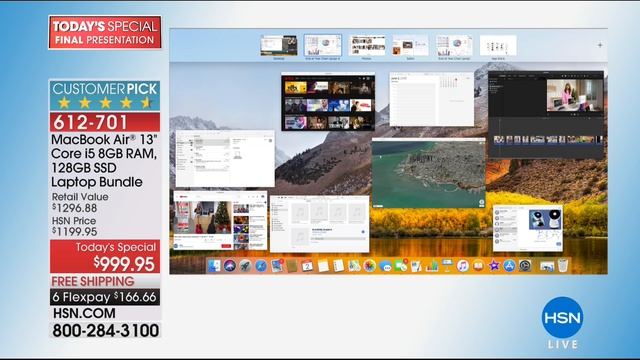Select the YouTube browser window

click(220, 220)
